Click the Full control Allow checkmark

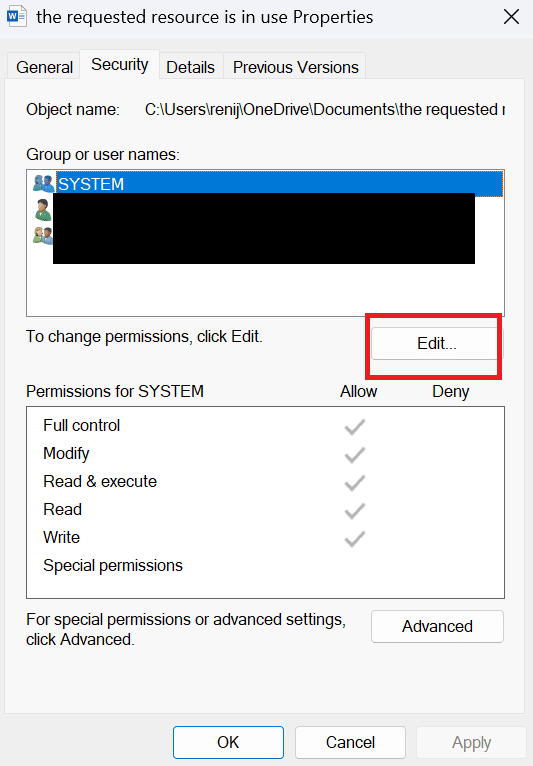coord(355,426)
